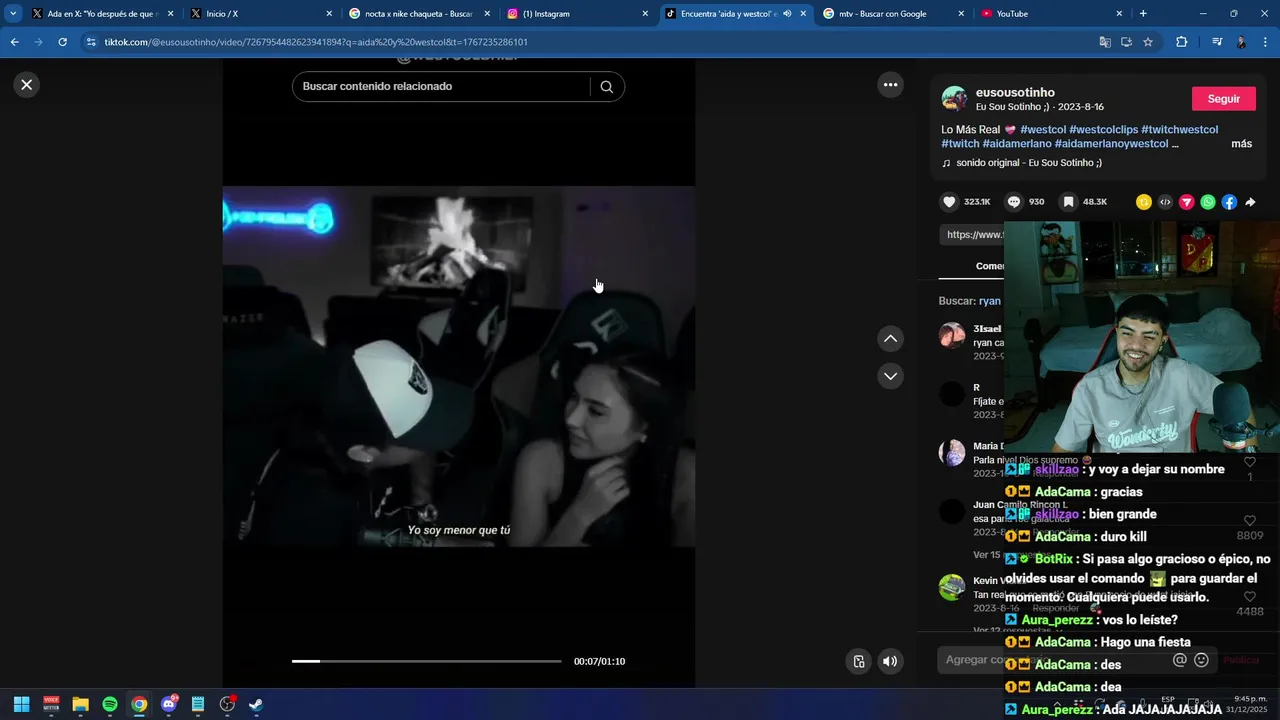The height and width of the screenshot is (720, 1280).
Task: Translate this page icon
Action: [1105, 42]
